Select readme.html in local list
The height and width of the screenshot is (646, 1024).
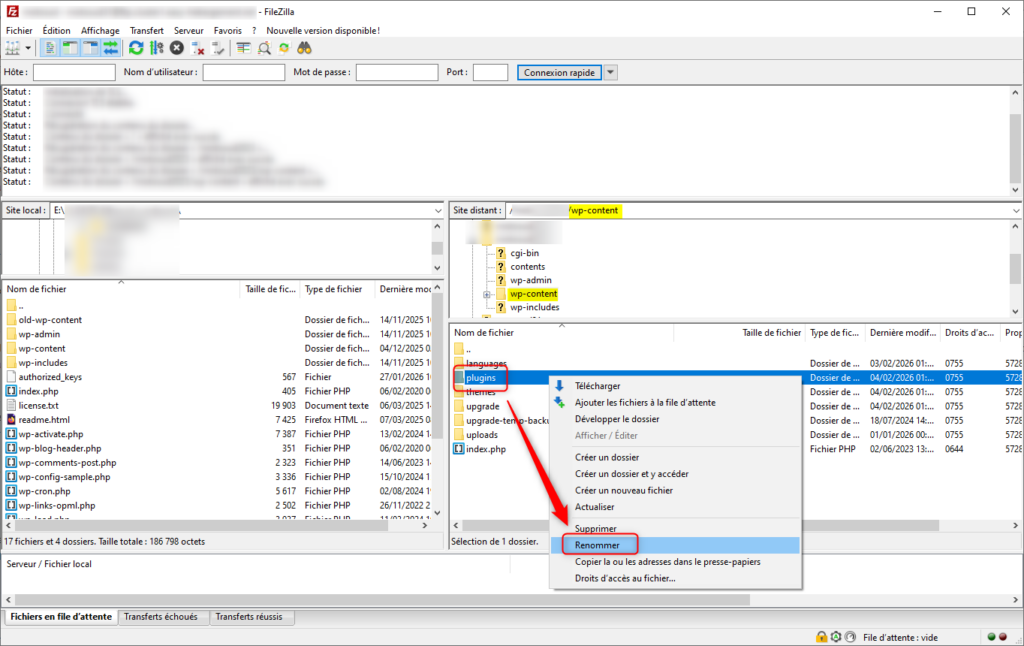44,419
